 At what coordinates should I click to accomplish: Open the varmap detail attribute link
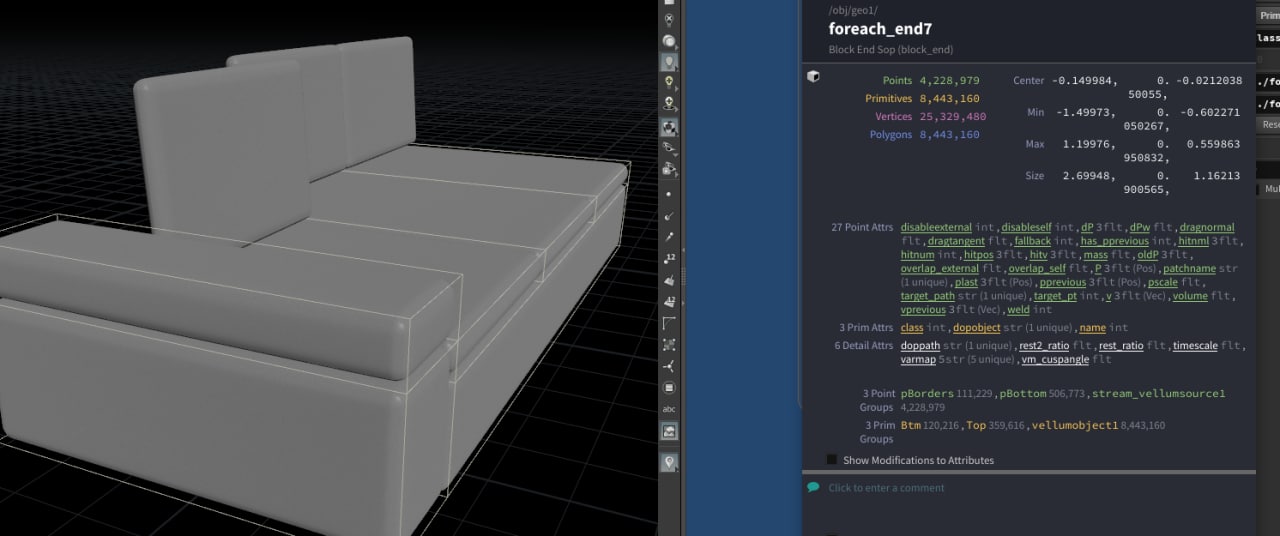point(918,359)
